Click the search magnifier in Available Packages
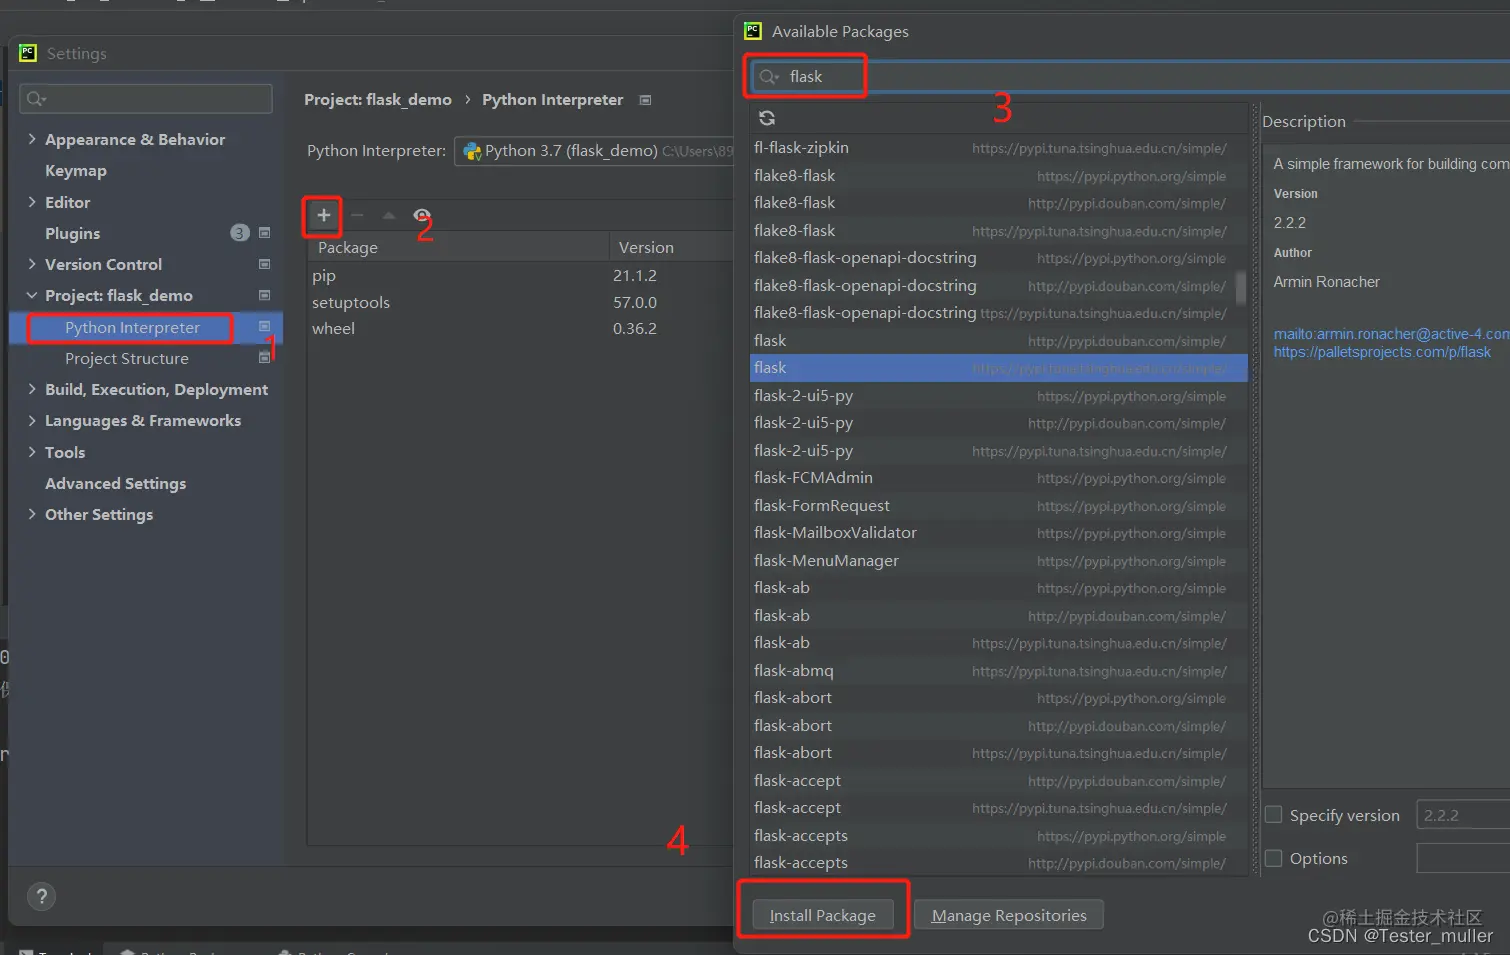The height and width of the screenshot is (955, 1510). (x=768, y=77)
